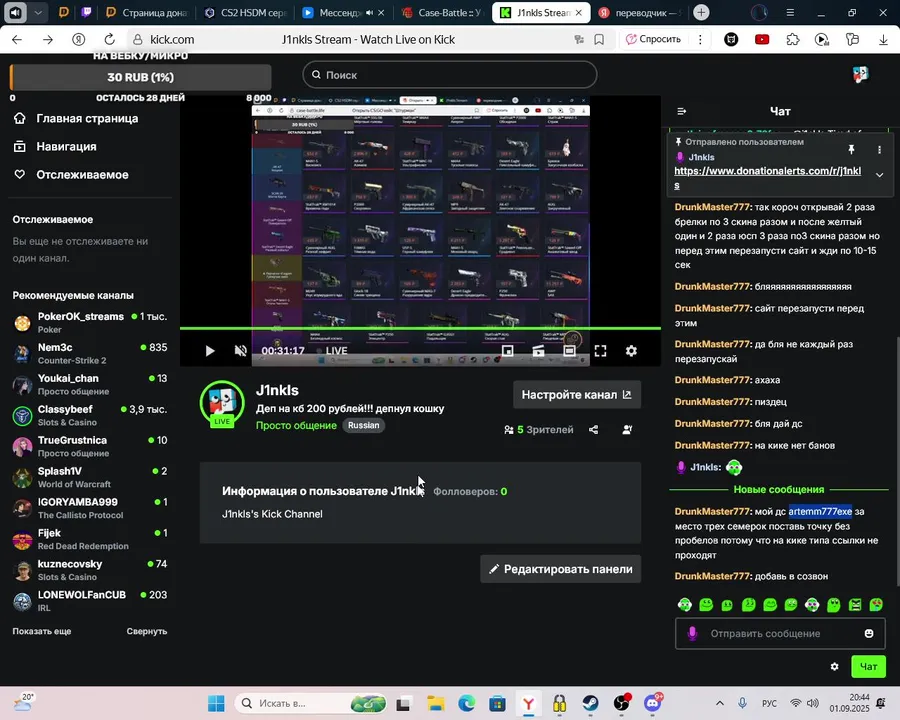This screenshot has height=720, width=900.
Task: Open Classybeef recommended channel
Action: click(90, 416)
